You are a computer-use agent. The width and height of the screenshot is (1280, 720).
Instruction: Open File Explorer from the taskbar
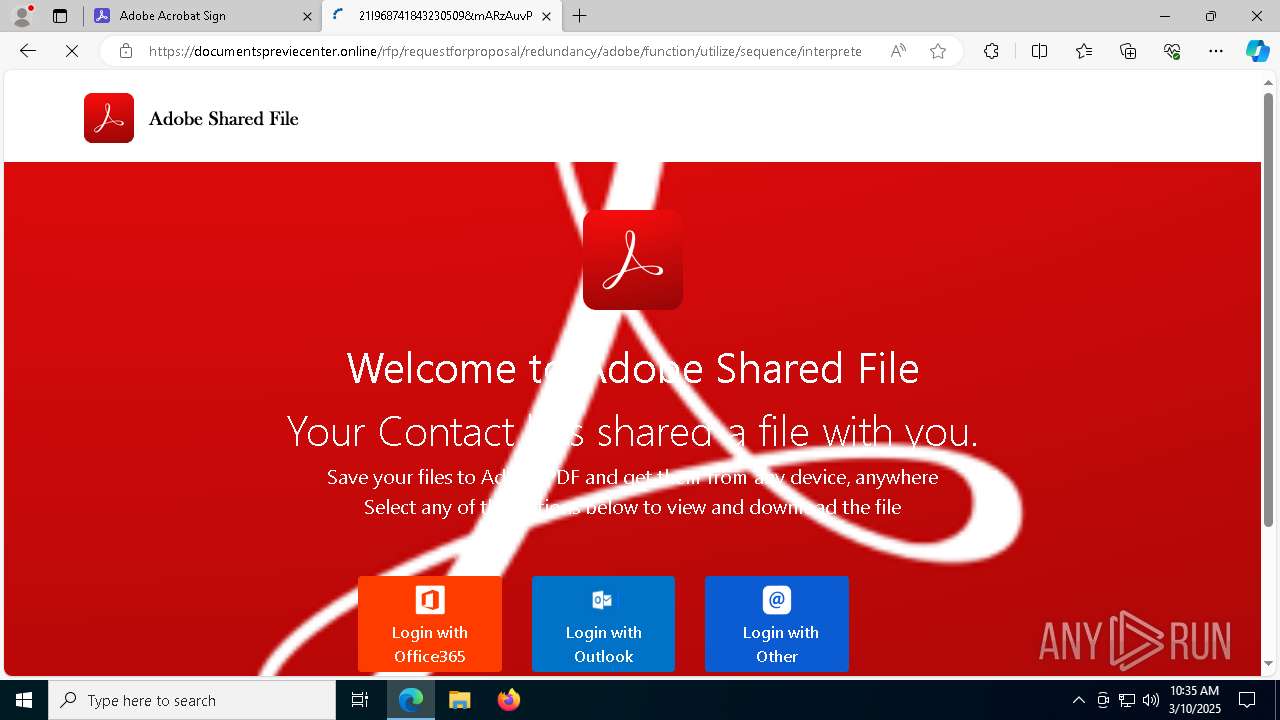[459, 700]
